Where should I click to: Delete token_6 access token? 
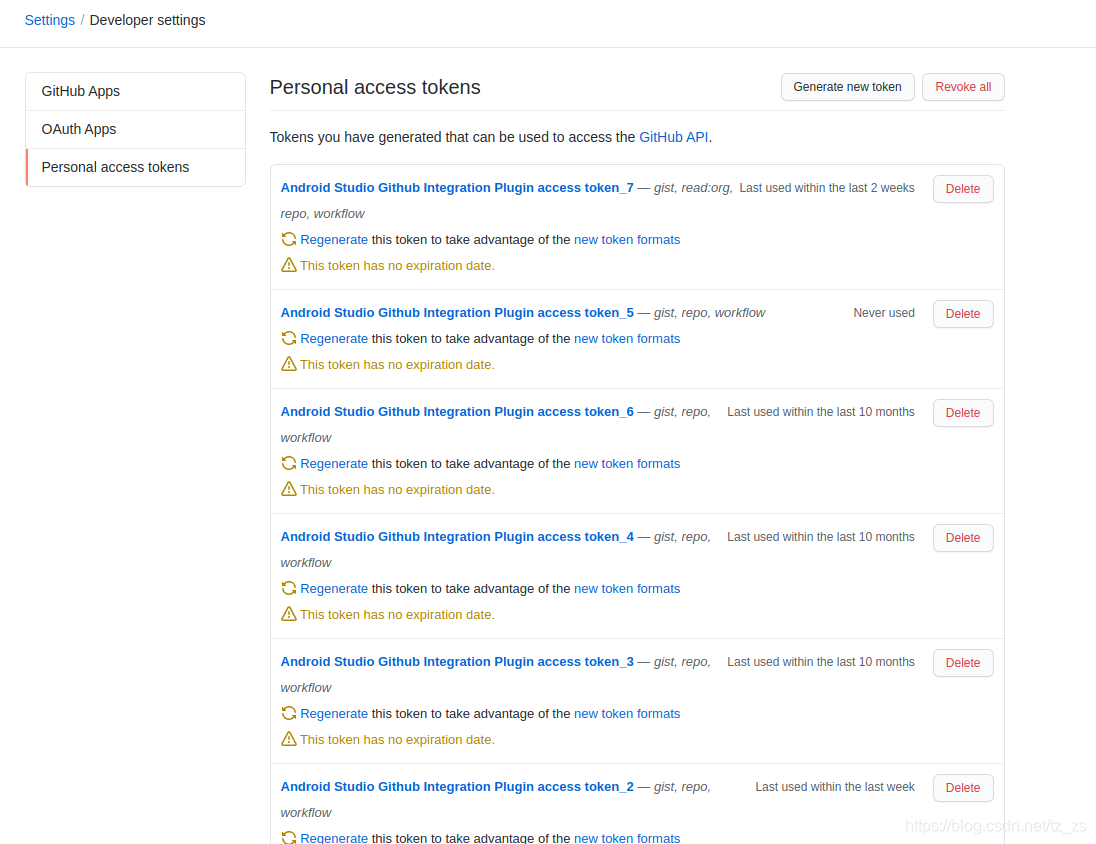(962, 413)
